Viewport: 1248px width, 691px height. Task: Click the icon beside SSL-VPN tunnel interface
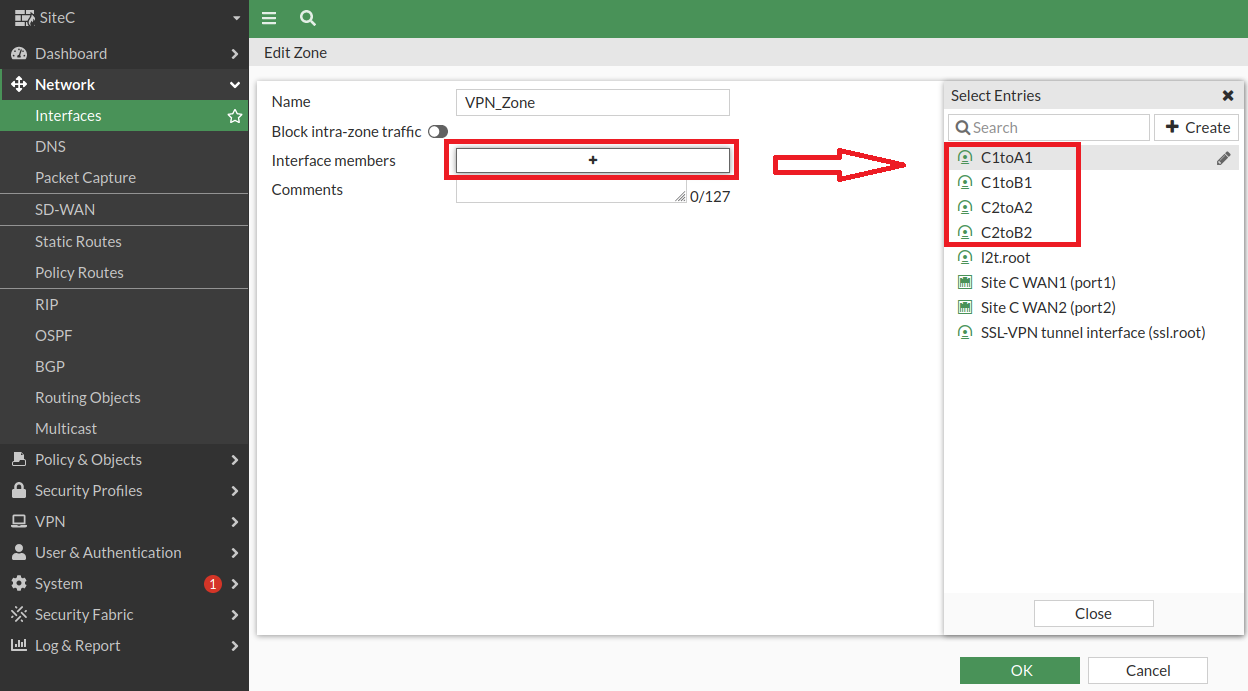click(x=965, y=333)
